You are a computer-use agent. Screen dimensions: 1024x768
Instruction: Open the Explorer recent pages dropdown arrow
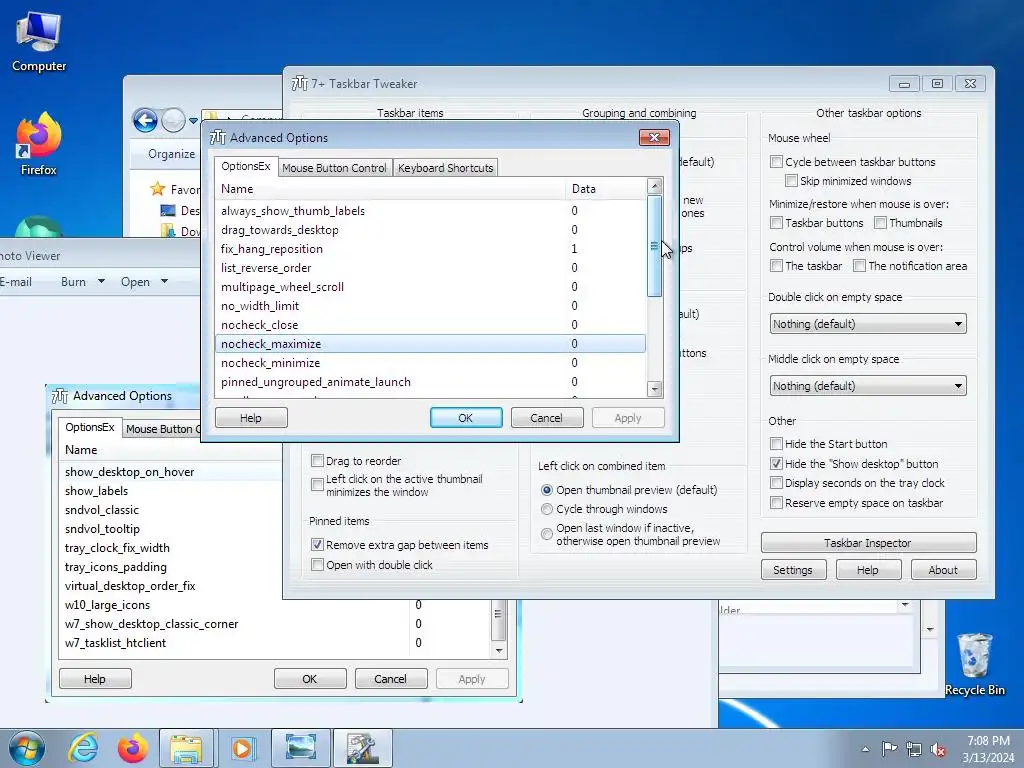pyautogui.click(x=193, y=121)
